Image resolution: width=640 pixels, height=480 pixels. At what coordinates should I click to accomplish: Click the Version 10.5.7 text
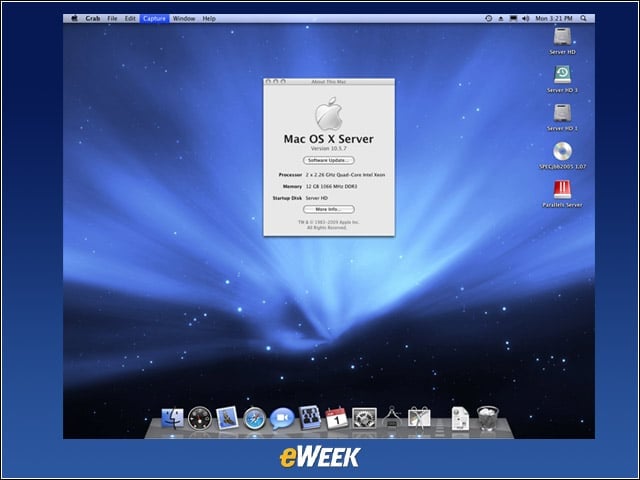click(329, 148)
